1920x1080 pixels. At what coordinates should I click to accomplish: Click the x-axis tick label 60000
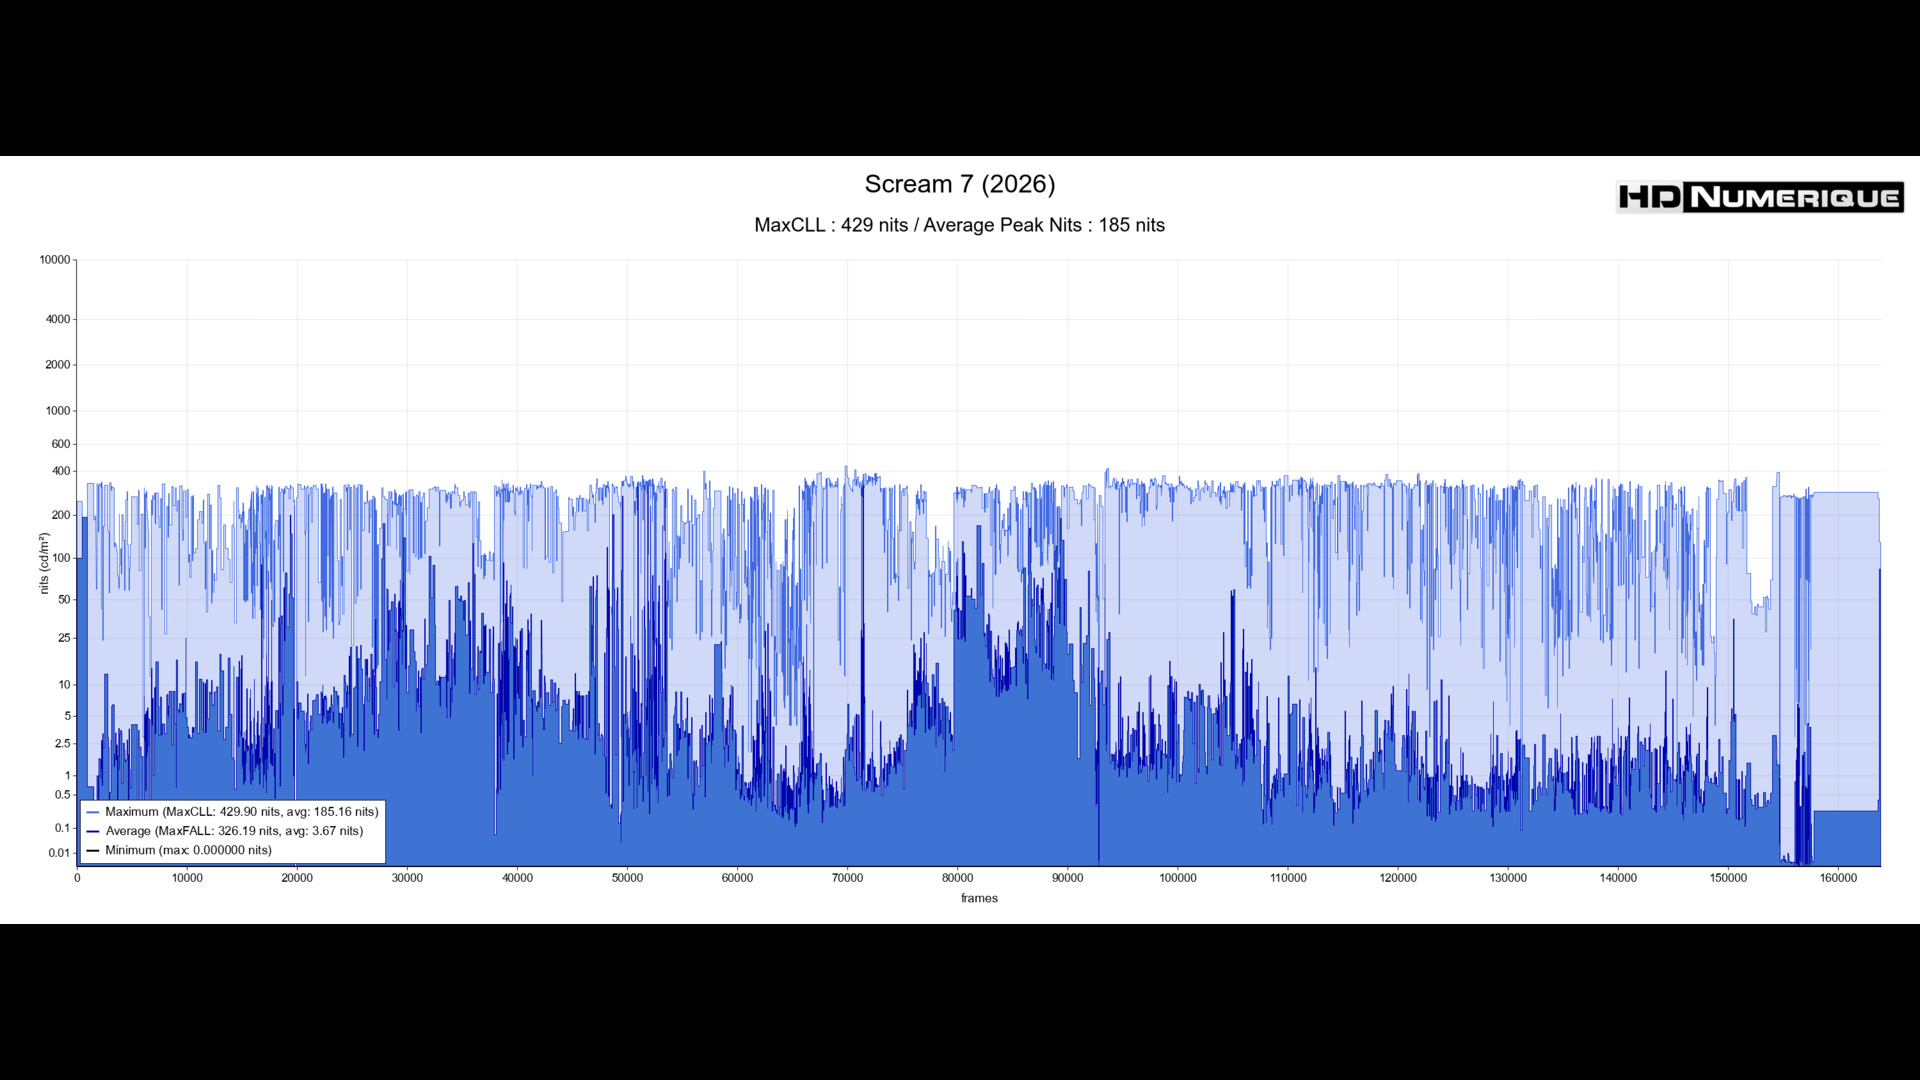click(x=737, y=878)
